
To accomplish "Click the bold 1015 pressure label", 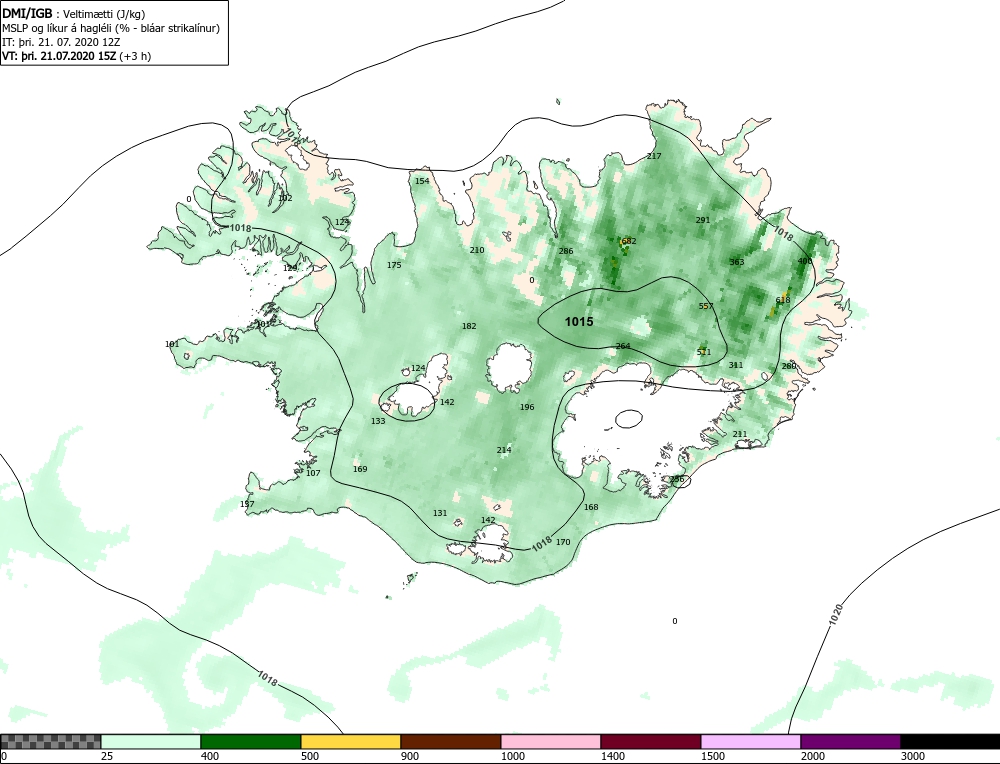I will [579, 321].
